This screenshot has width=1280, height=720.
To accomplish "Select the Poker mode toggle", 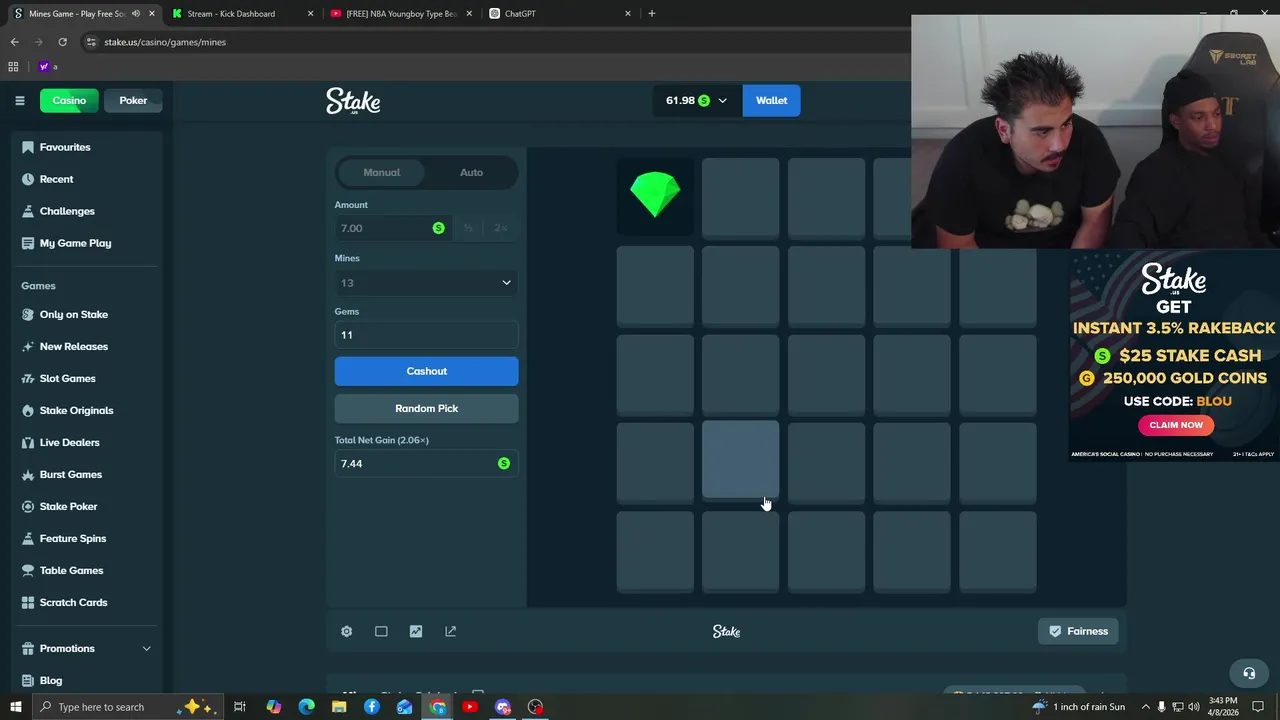I will 133,100.
